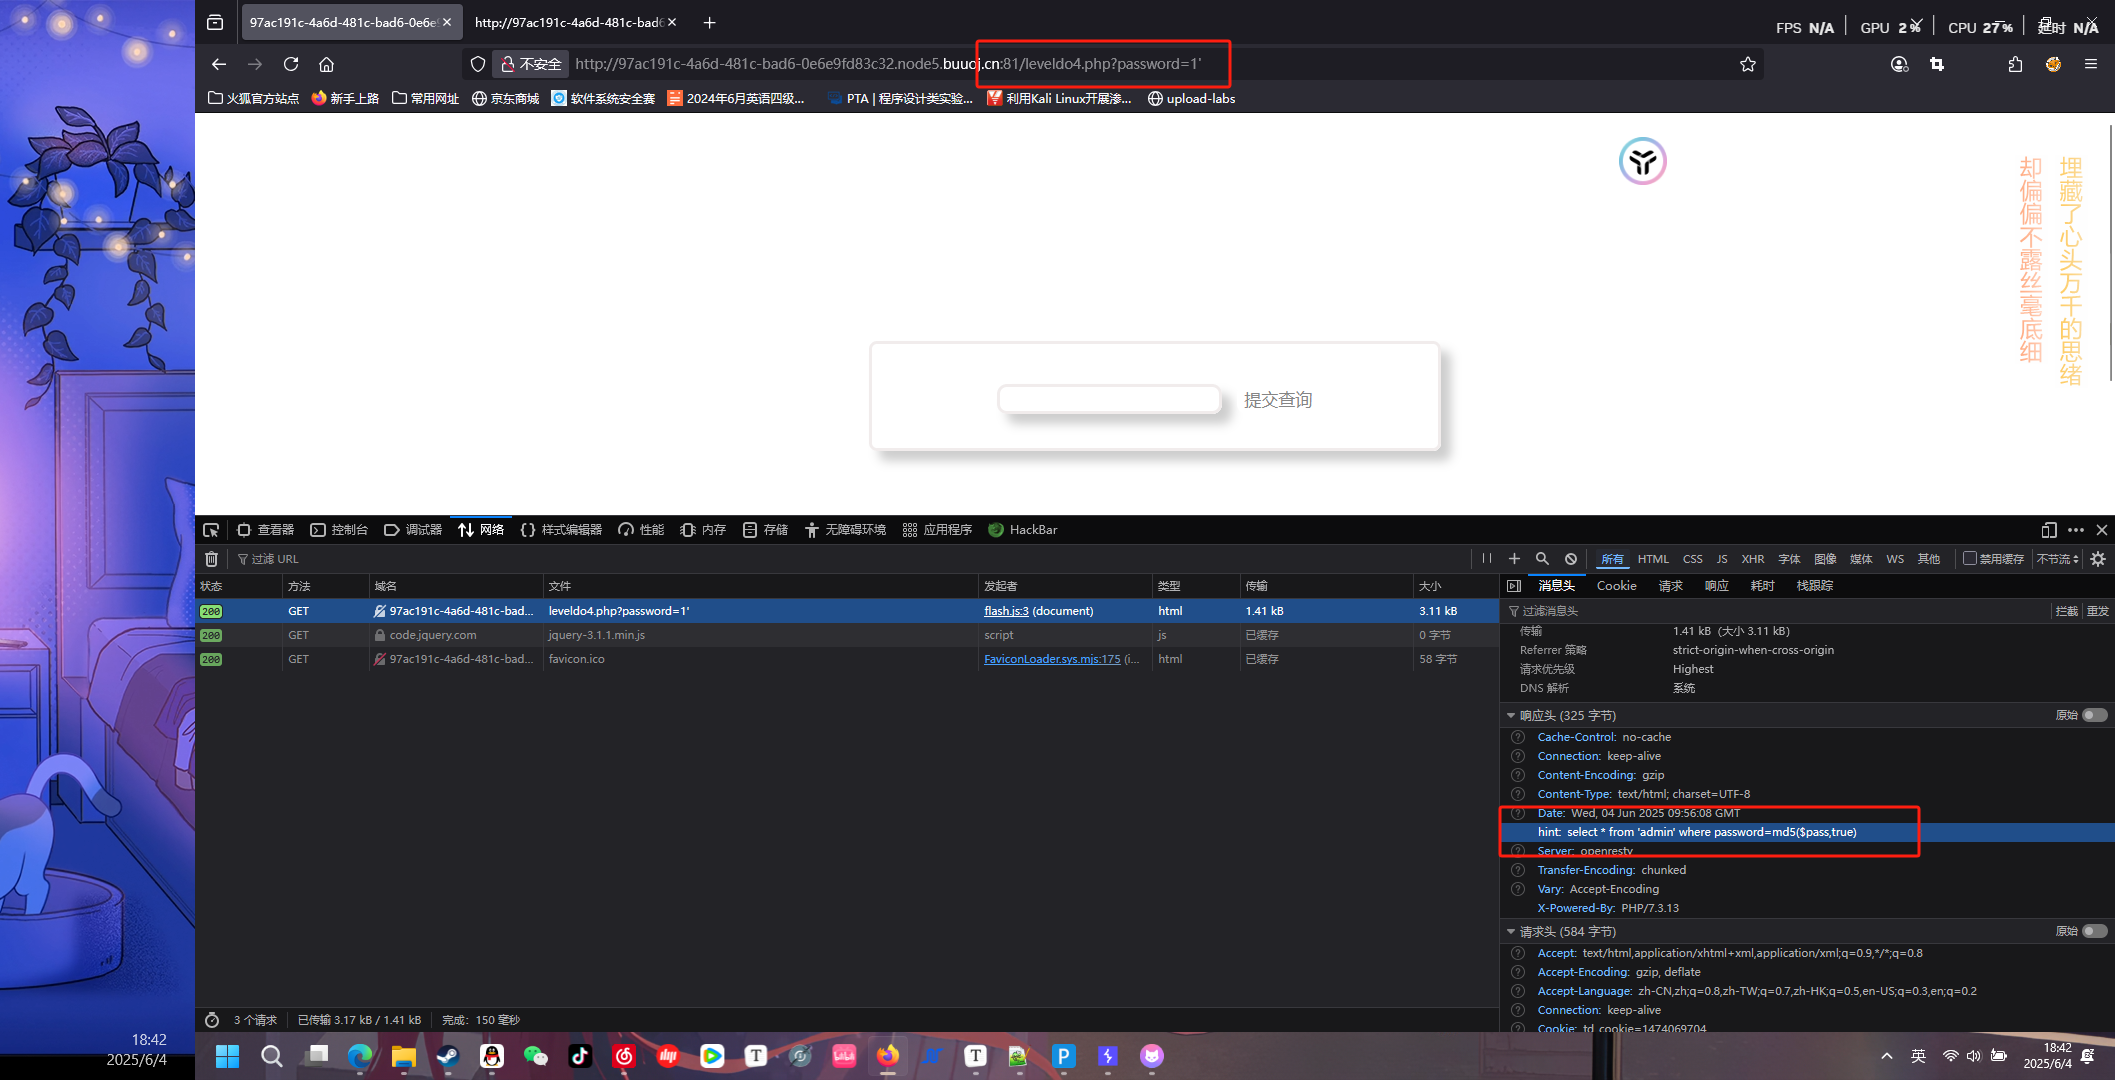Click the tracking protection shield icon
Viewport: 2115px width, 1080px height.
(478, 64)
